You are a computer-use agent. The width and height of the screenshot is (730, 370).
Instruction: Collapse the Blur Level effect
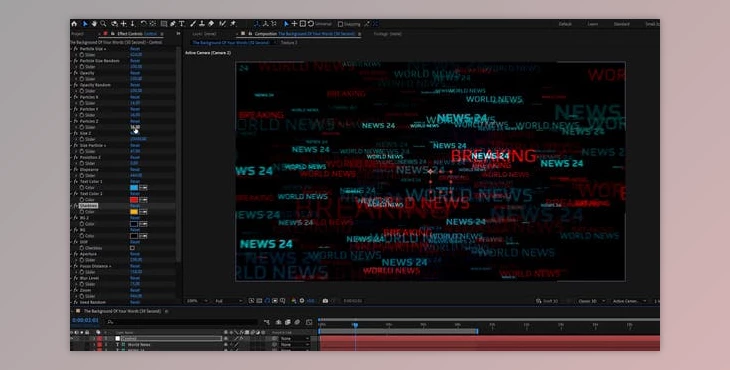[72, 278]
